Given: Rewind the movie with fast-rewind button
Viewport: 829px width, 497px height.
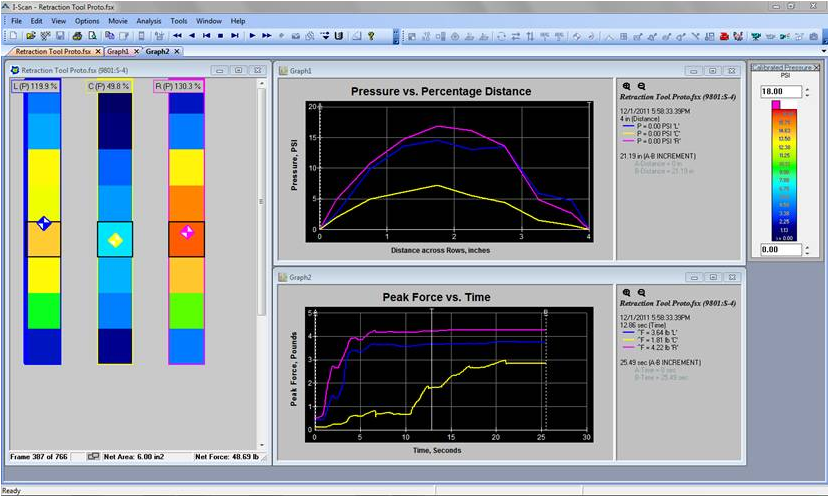Looking at the screenshot, I should 177,35.
